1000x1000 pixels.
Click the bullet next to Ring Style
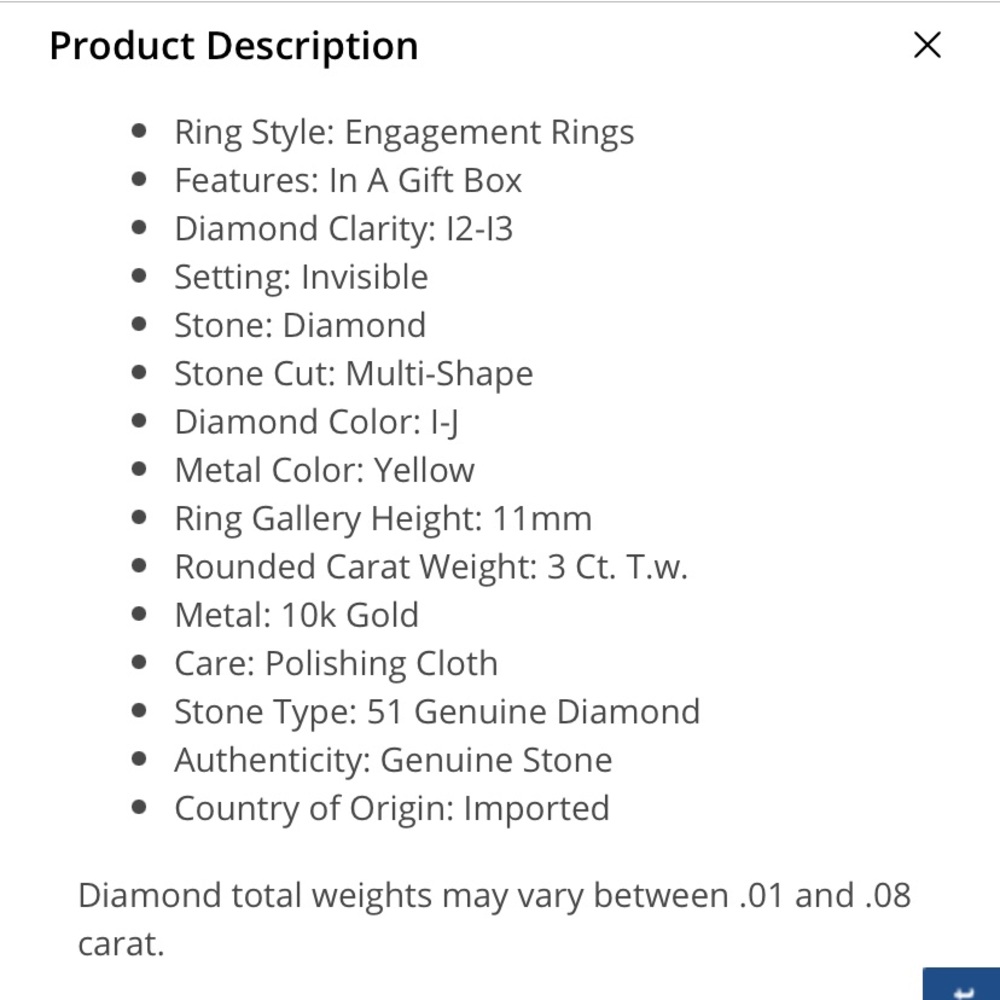click(138, 129)
